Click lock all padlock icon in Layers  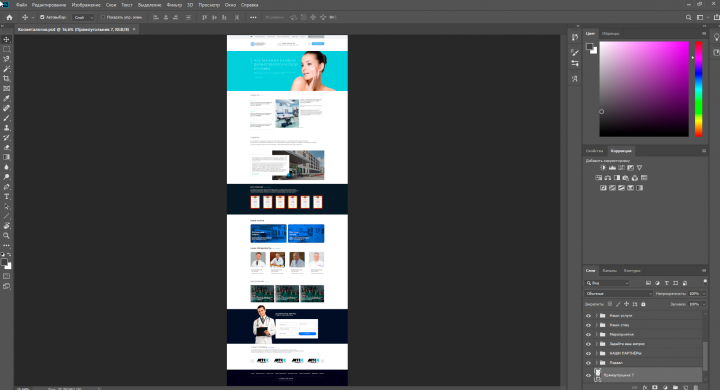click(643, 304)
